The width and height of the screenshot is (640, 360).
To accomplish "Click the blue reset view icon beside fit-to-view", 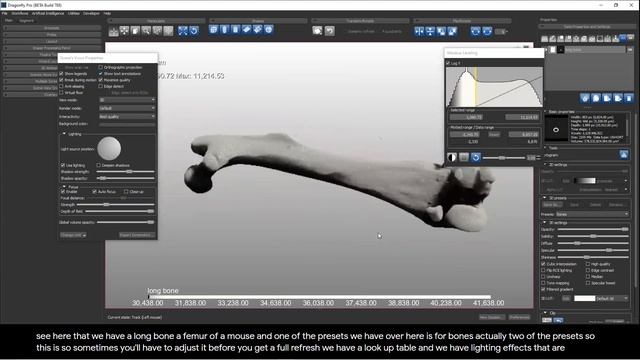I will pyautogui.click(x=194, y=31).
